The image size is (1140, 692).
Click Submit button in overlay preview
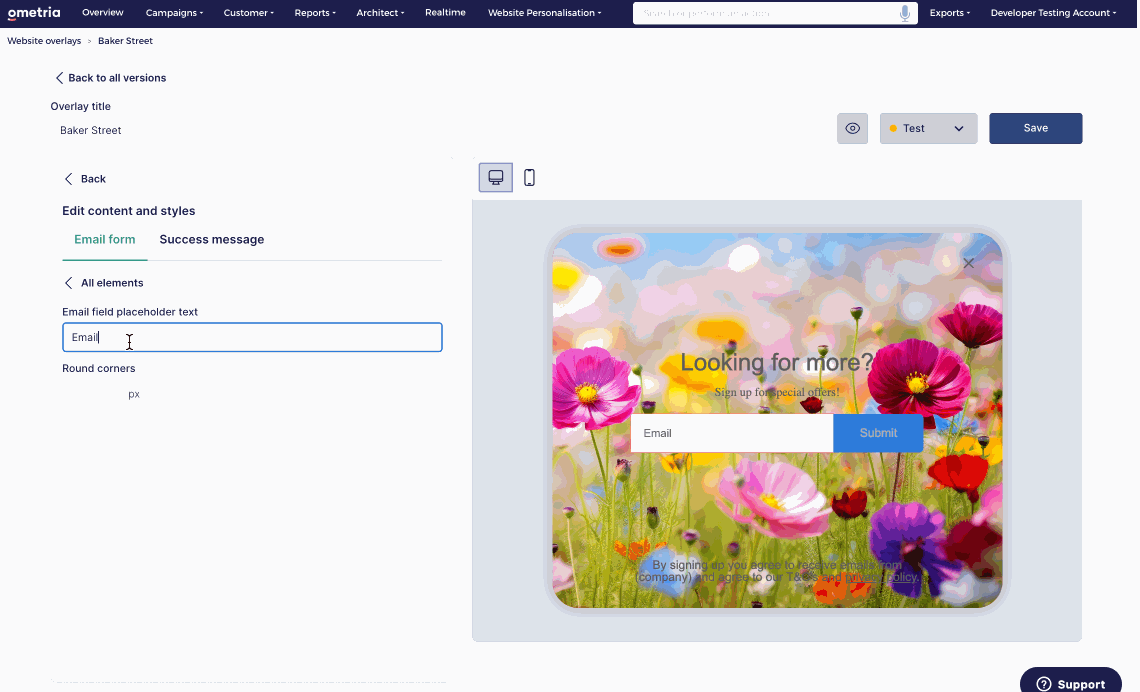click(878, 433)
